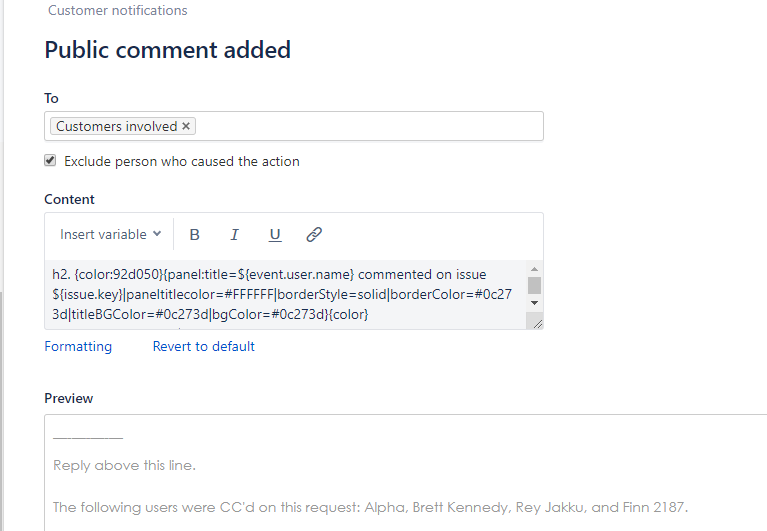This screenshot has height=531, width=767.
Task: Click Revert to default
Action: [203, 347]
